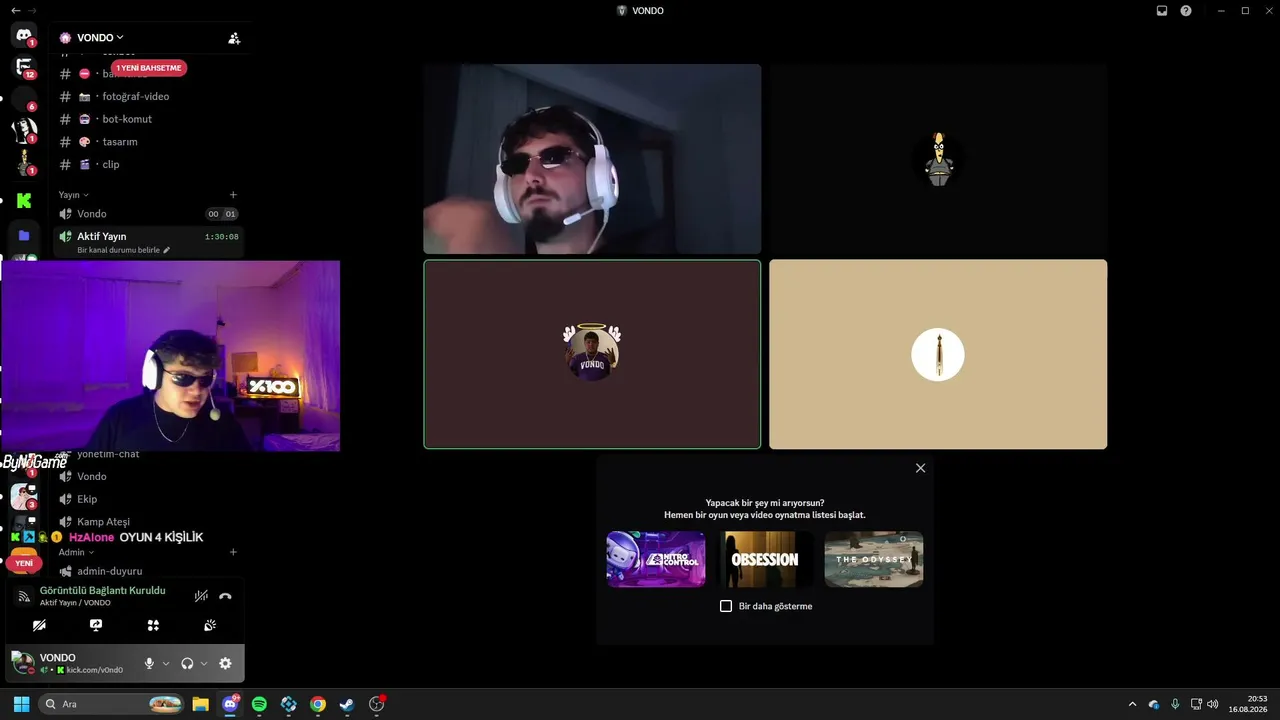Open File Explorer from the taskbar
The height and width of the screenshot is (720, 1280).
[x=201, y=704]
